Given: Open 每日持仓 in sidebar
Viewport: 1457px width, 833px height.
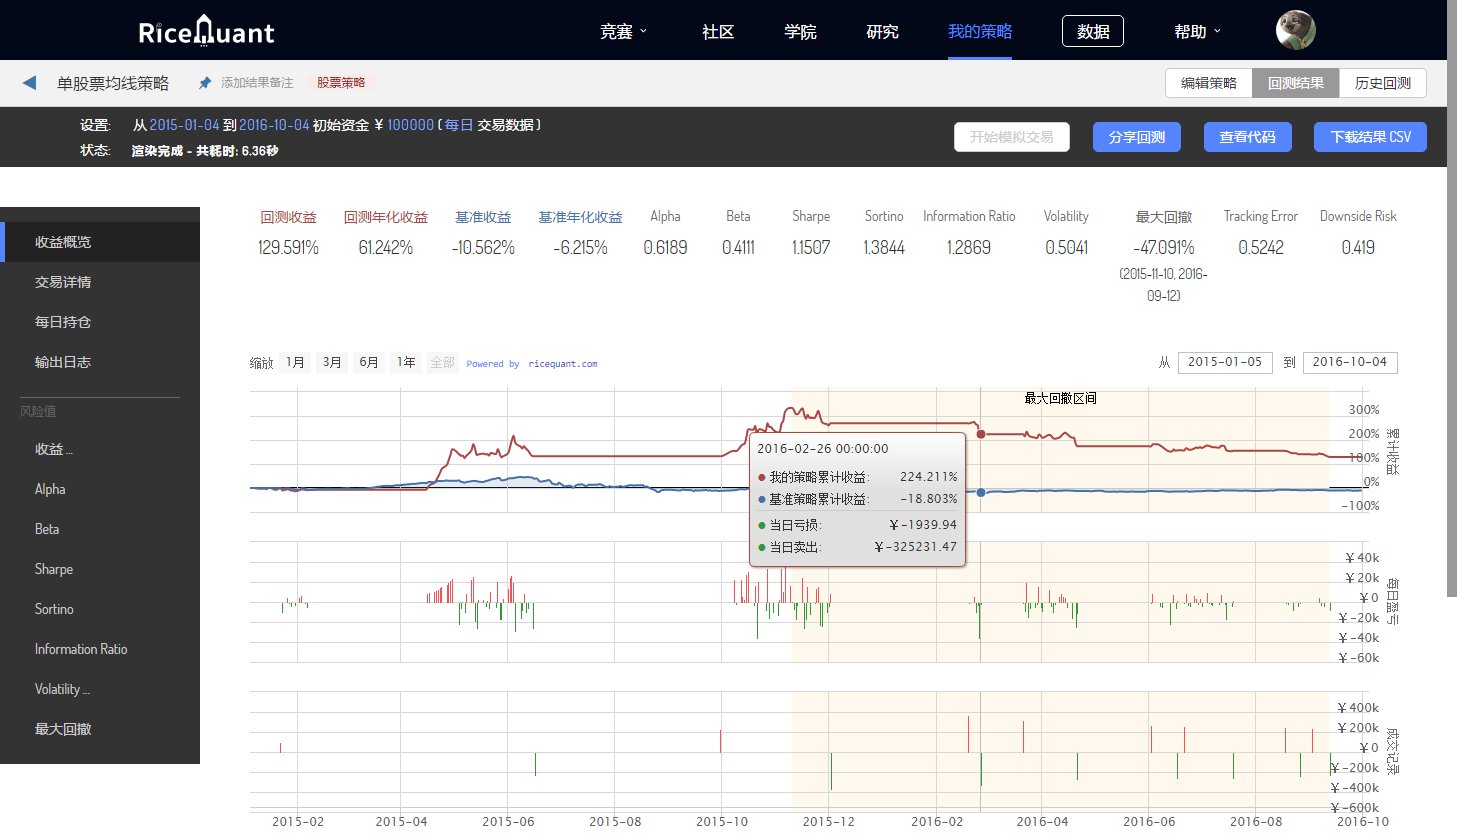Looking at the screenshot, I should [63, 322].
